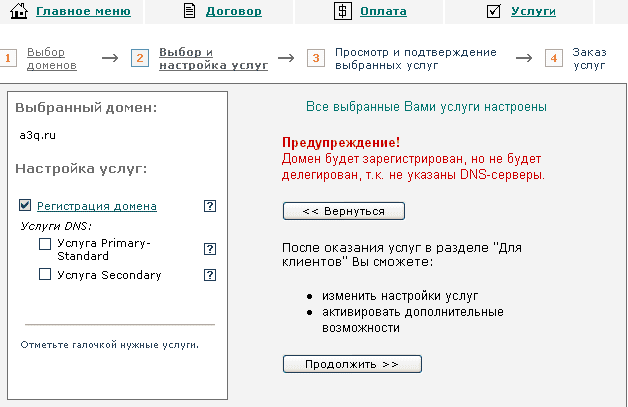Click the Выбор и настройка услуг step
628x407 pixels.
(x=199, y=58)
